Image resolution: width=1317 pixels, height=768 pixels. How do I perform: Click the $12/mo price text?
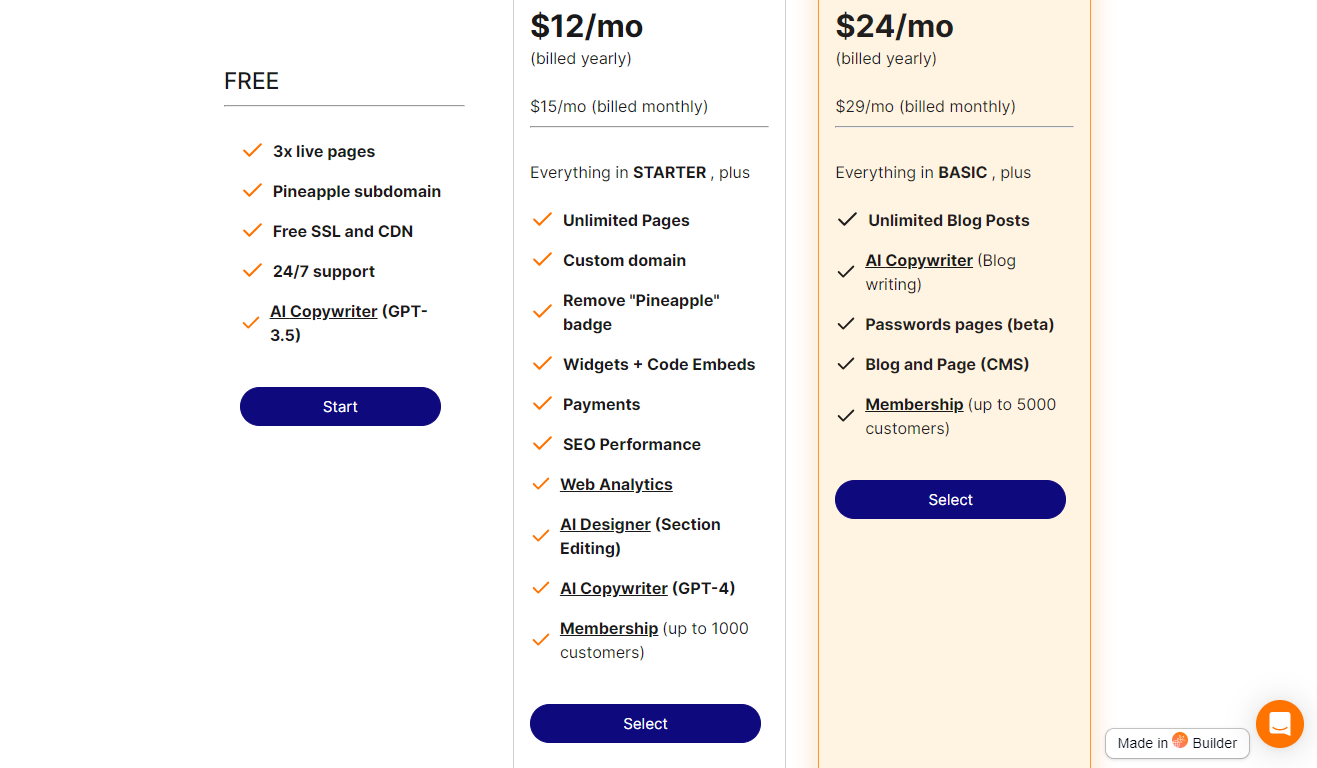coord(587,25)
